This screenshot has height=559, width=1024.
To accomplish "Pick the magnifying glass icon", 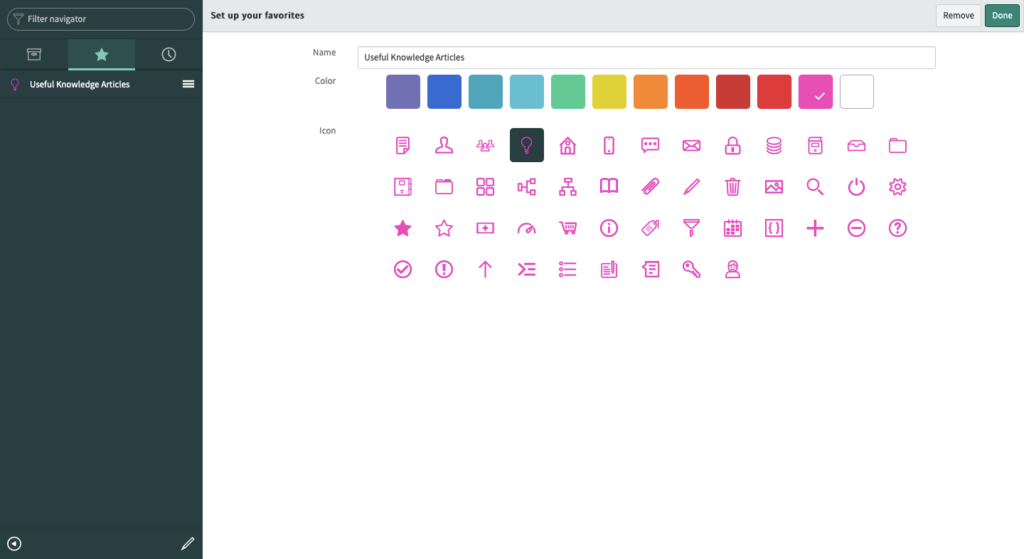I will coord(815,187).
